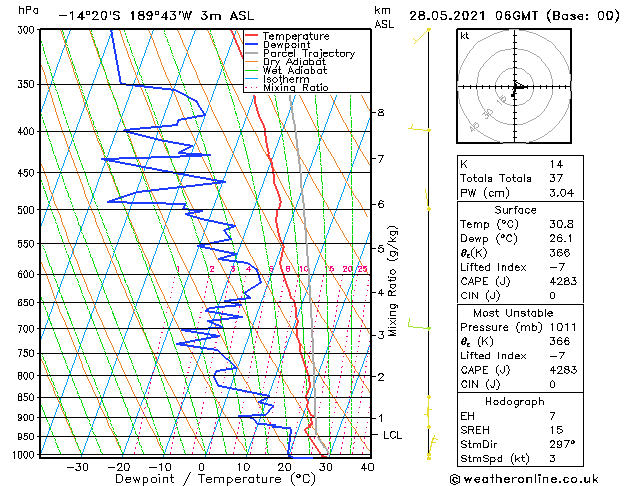Click the 1 km altitude tick label
Image resolution: width=629 pixels, height=486 pixels.
click(381, 418)
